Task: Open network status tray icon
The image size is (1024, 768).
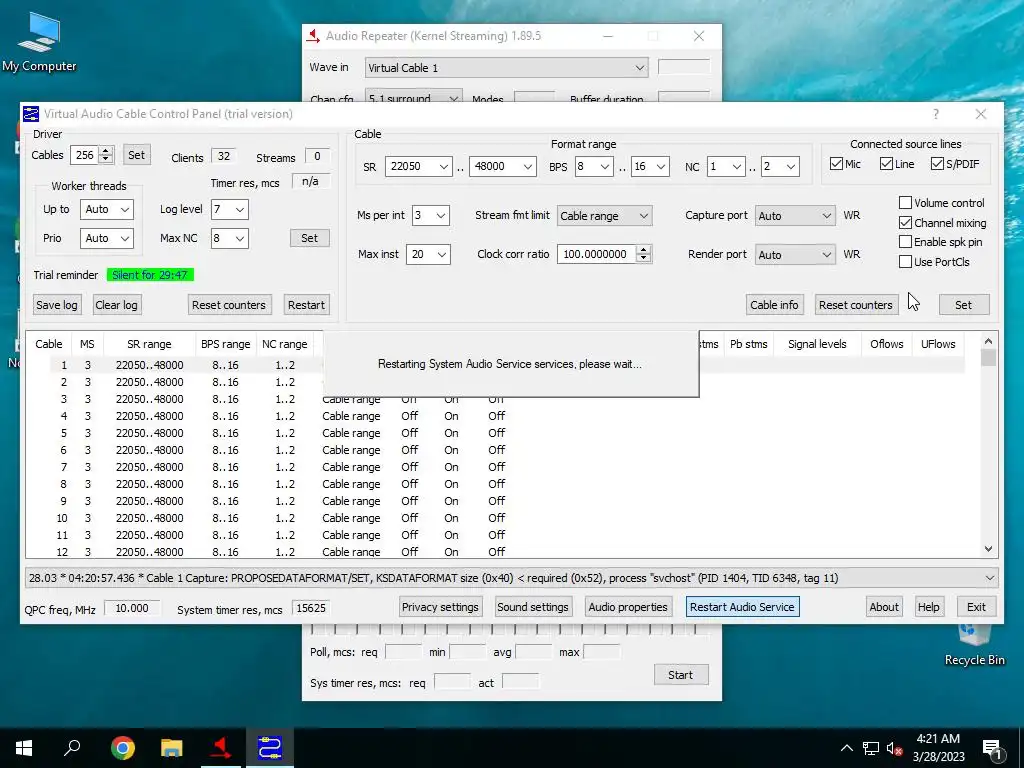Action: coord(871,748)
